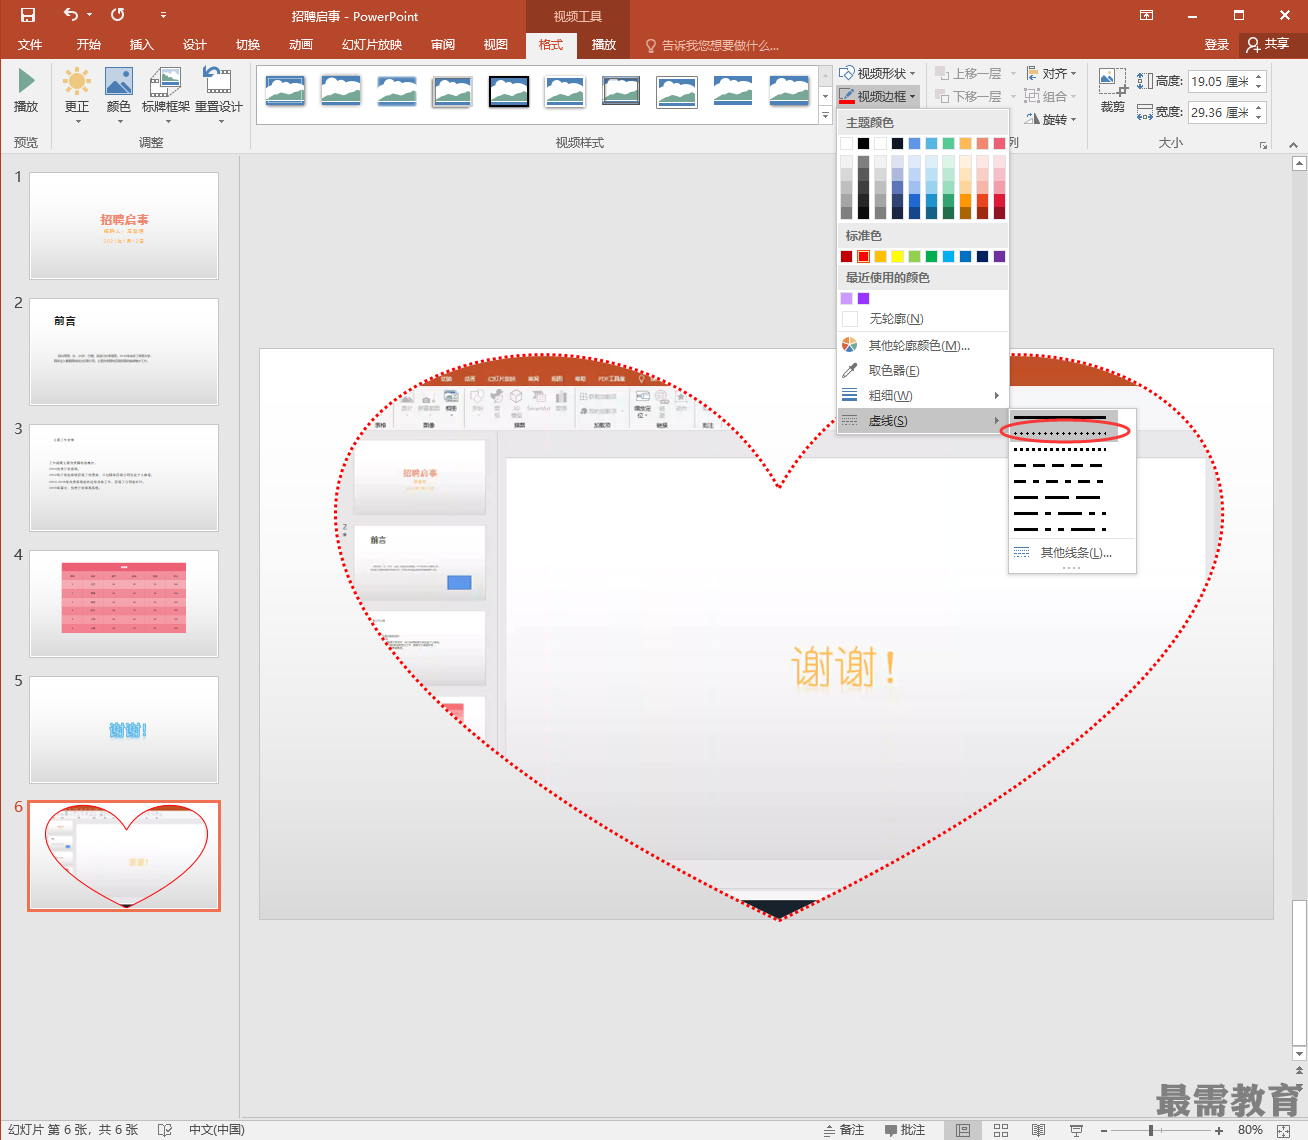
Task: Click the Undo arrow icon
Action: [x=71, y=15]
